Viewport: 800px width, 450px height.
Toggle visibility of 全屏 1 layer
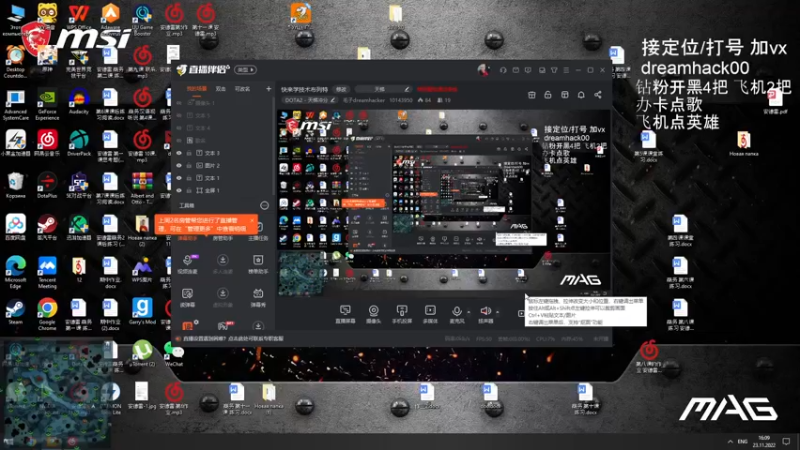pos(179,190)
